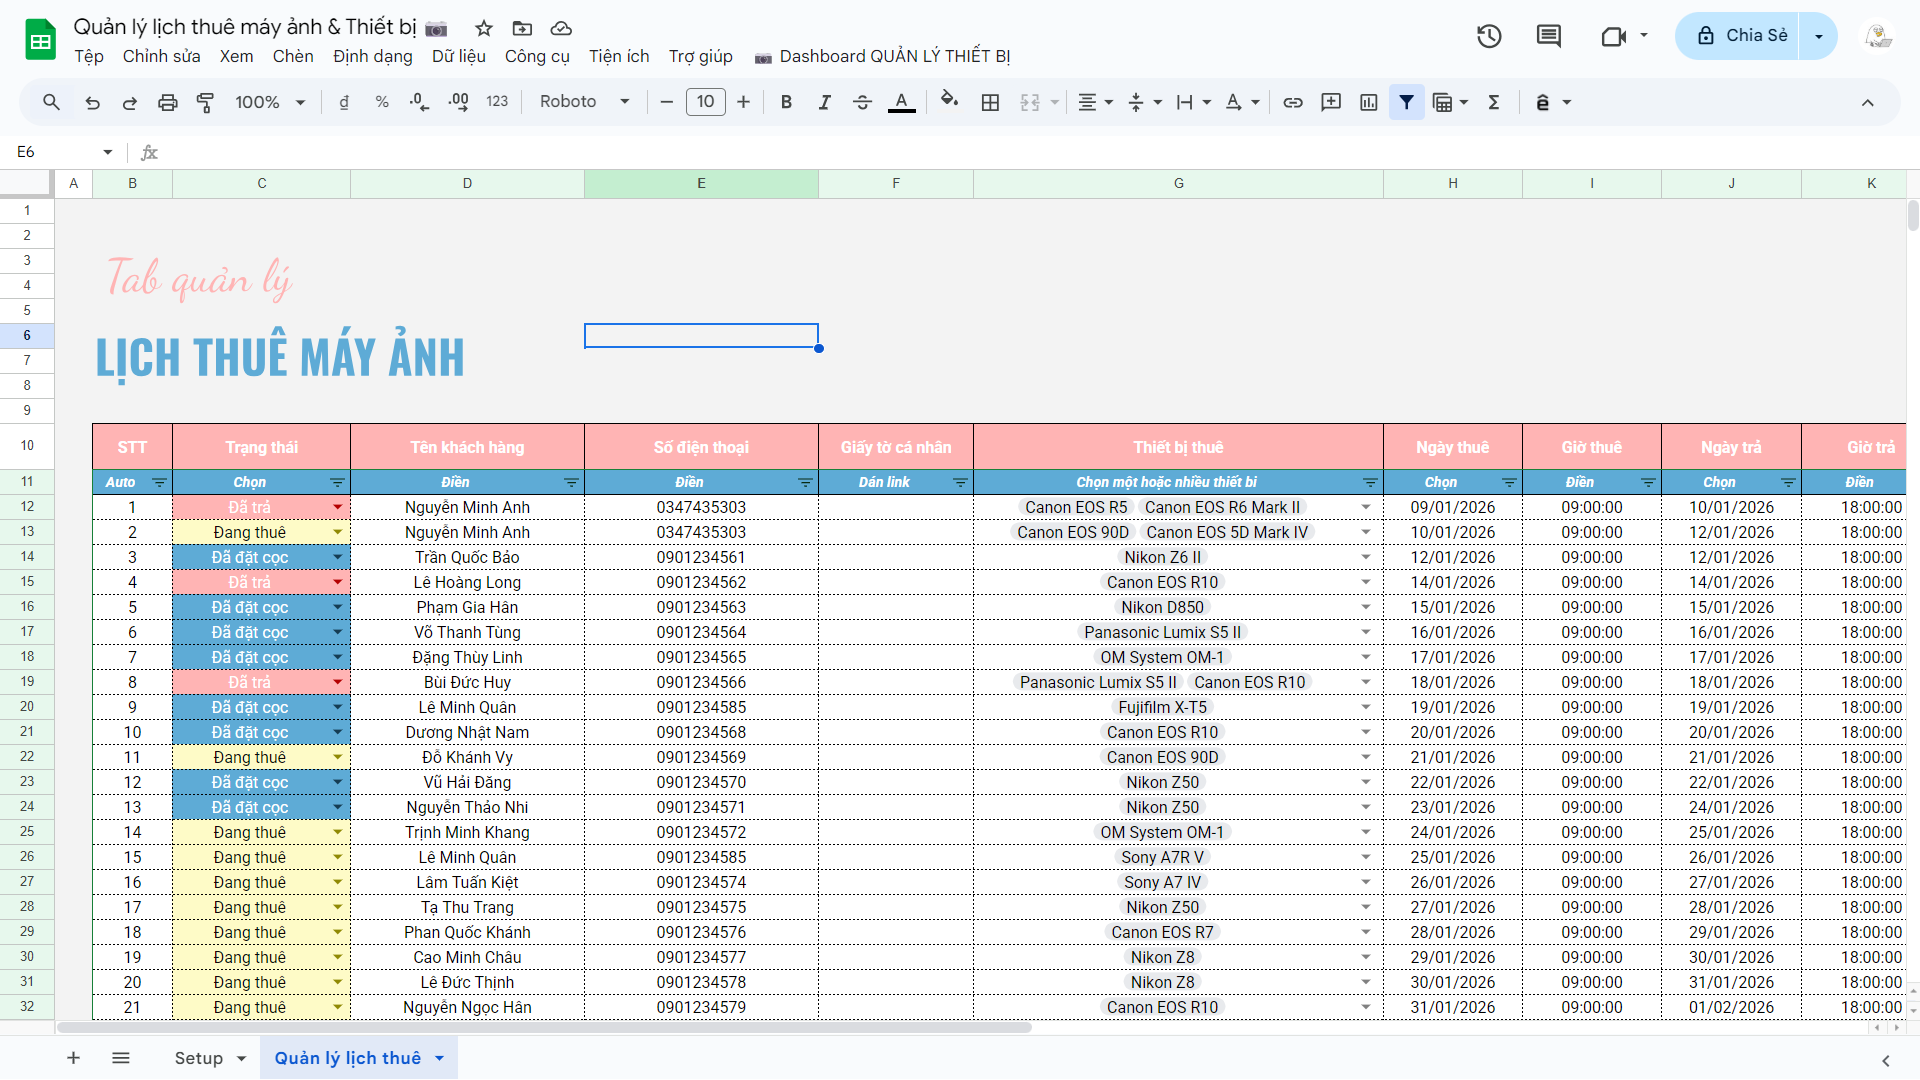
Task: Open the comments history icon
Action: [1548, 37]
